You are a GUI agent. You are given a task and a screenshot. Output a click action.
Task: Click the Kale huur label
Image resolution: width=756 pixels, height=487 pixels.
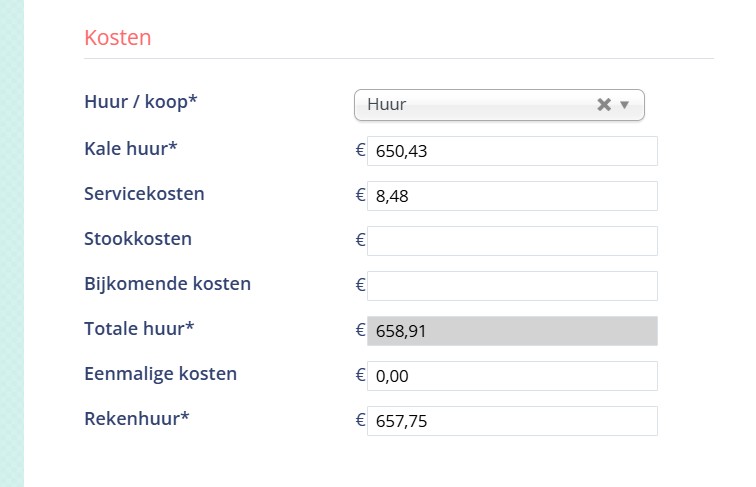pos(131,149)
